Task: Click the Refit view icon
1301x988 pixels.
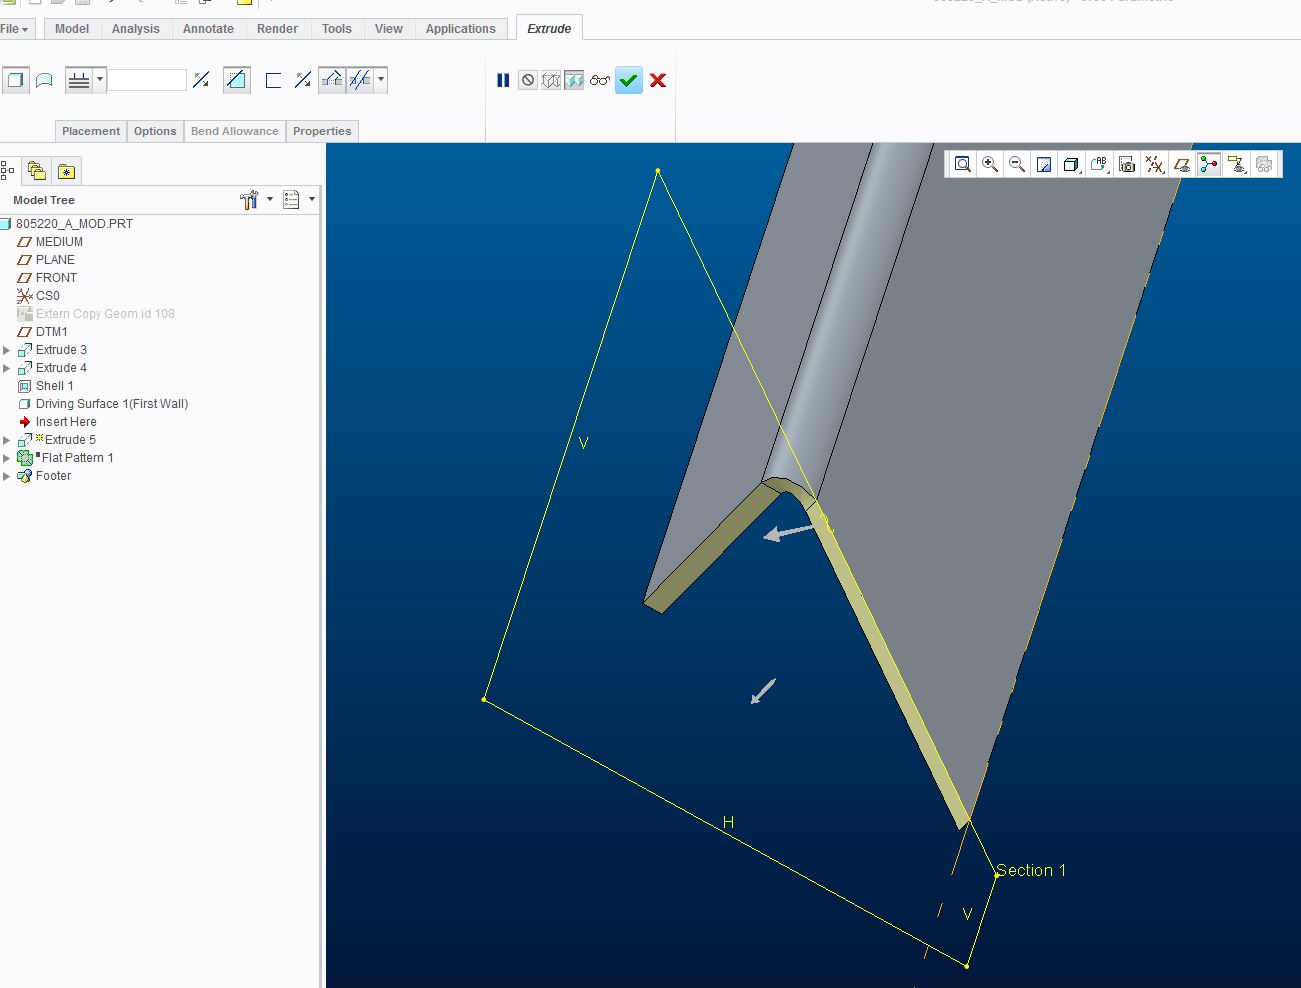Action: tap(963, 164)
